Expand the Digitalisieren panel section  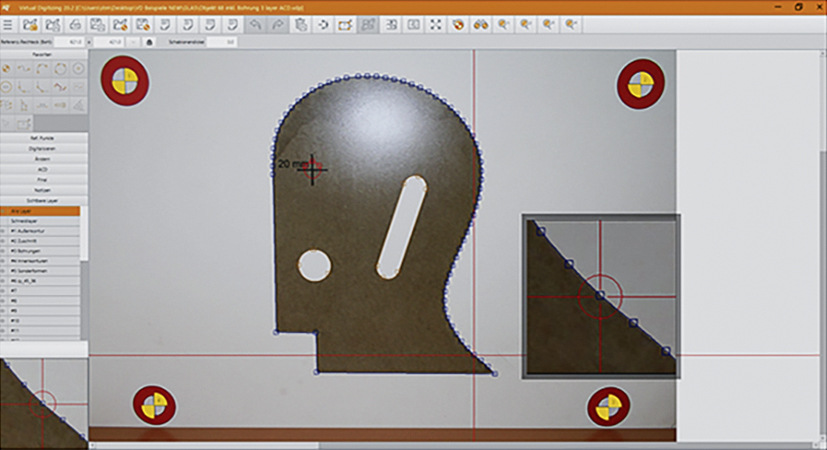click(43, 147)
